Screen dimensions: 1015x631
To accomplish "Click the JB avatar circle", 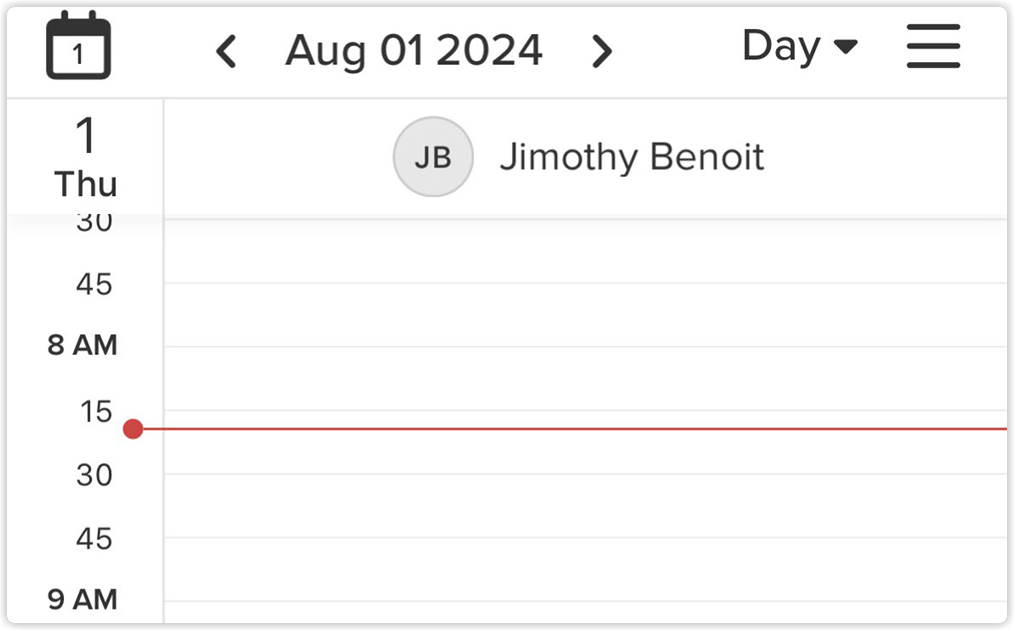I will (x=432, y=157).
